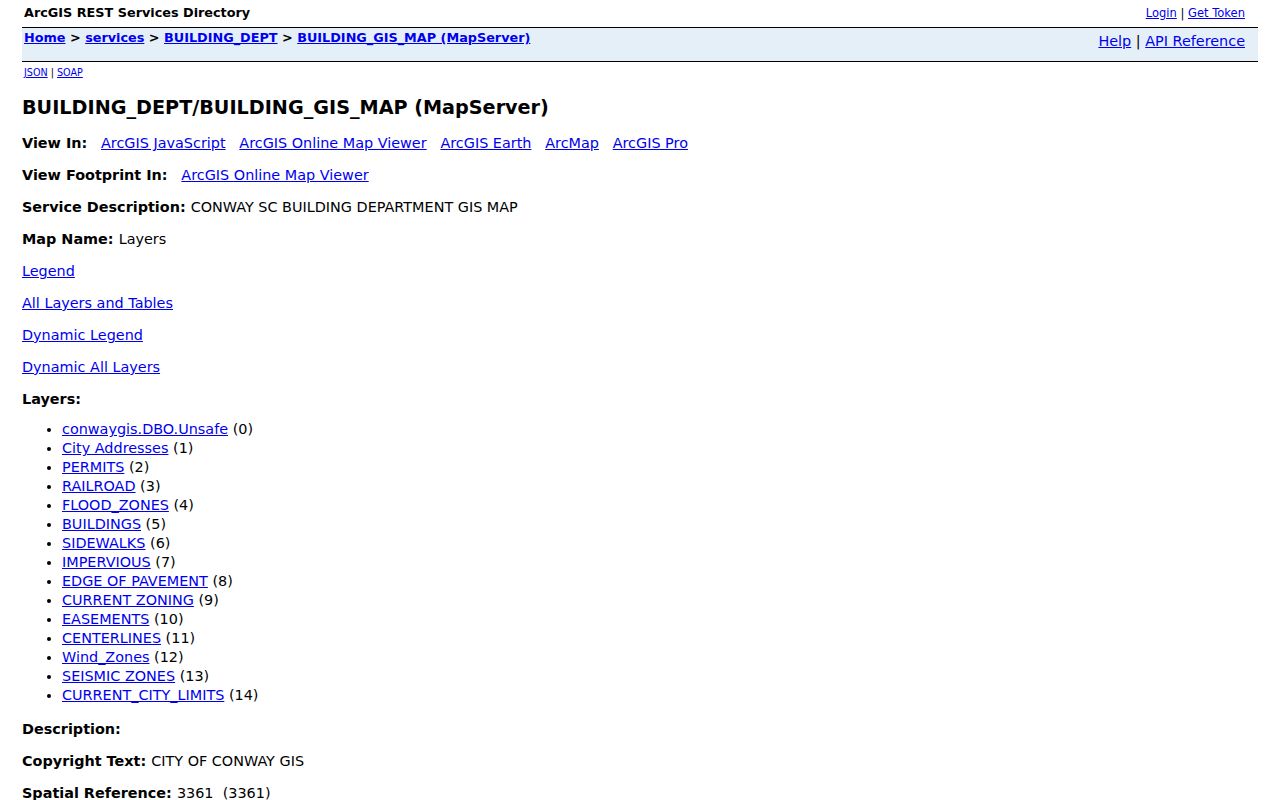View map in ArcGIS Earth
Viewport: 1280px width, 800px height.
[486, 143]
